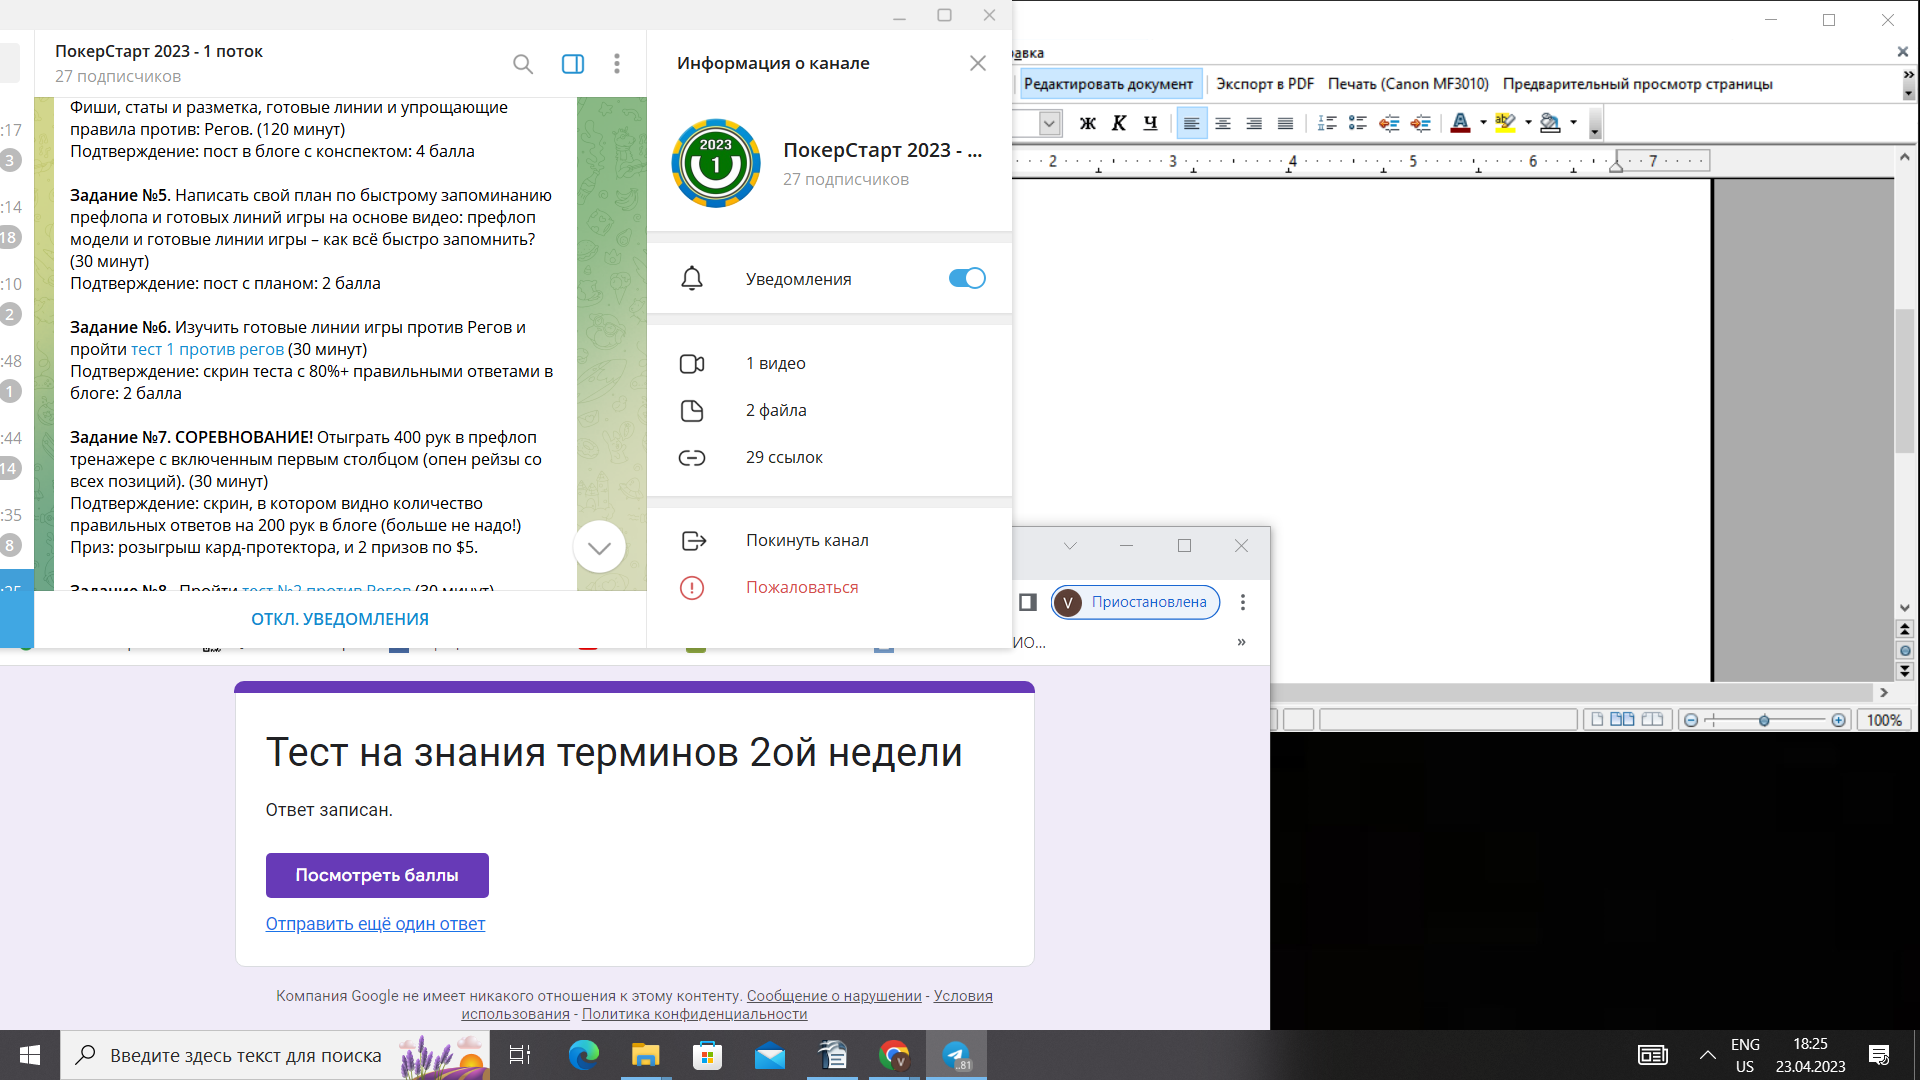Close the channel info panel
Image resolution: width=1920 pixels, height=1080 pixels.
click(978, 63)
